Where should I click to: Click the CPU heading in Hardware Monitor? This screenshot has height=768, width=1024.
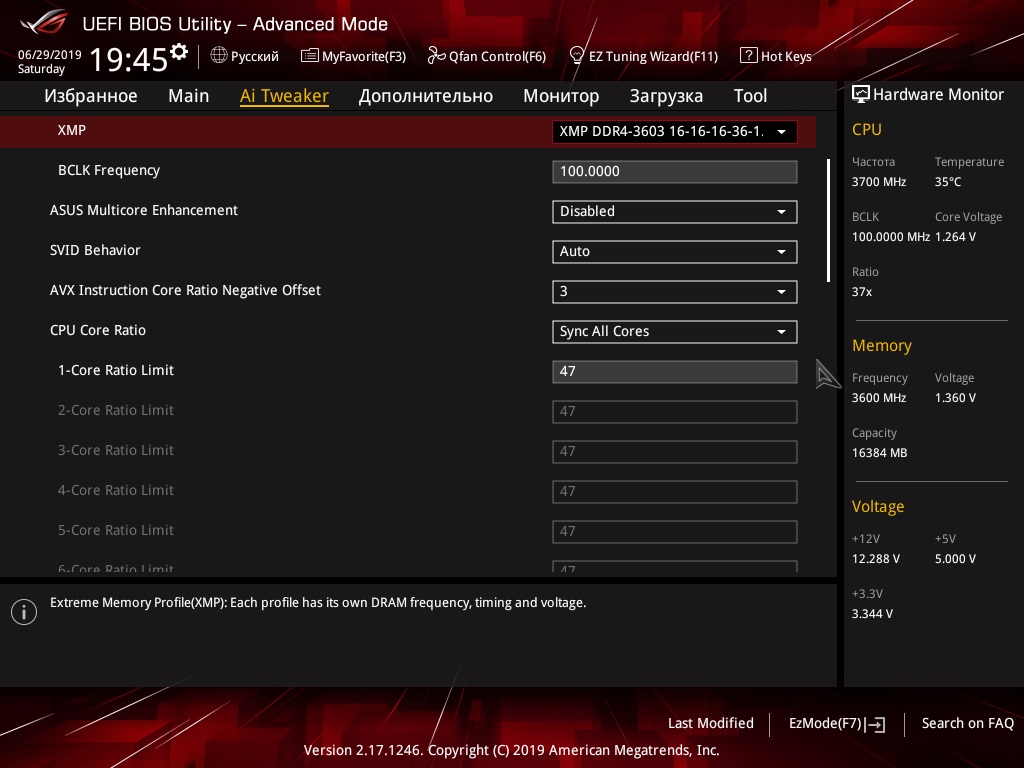coord(867,130)
